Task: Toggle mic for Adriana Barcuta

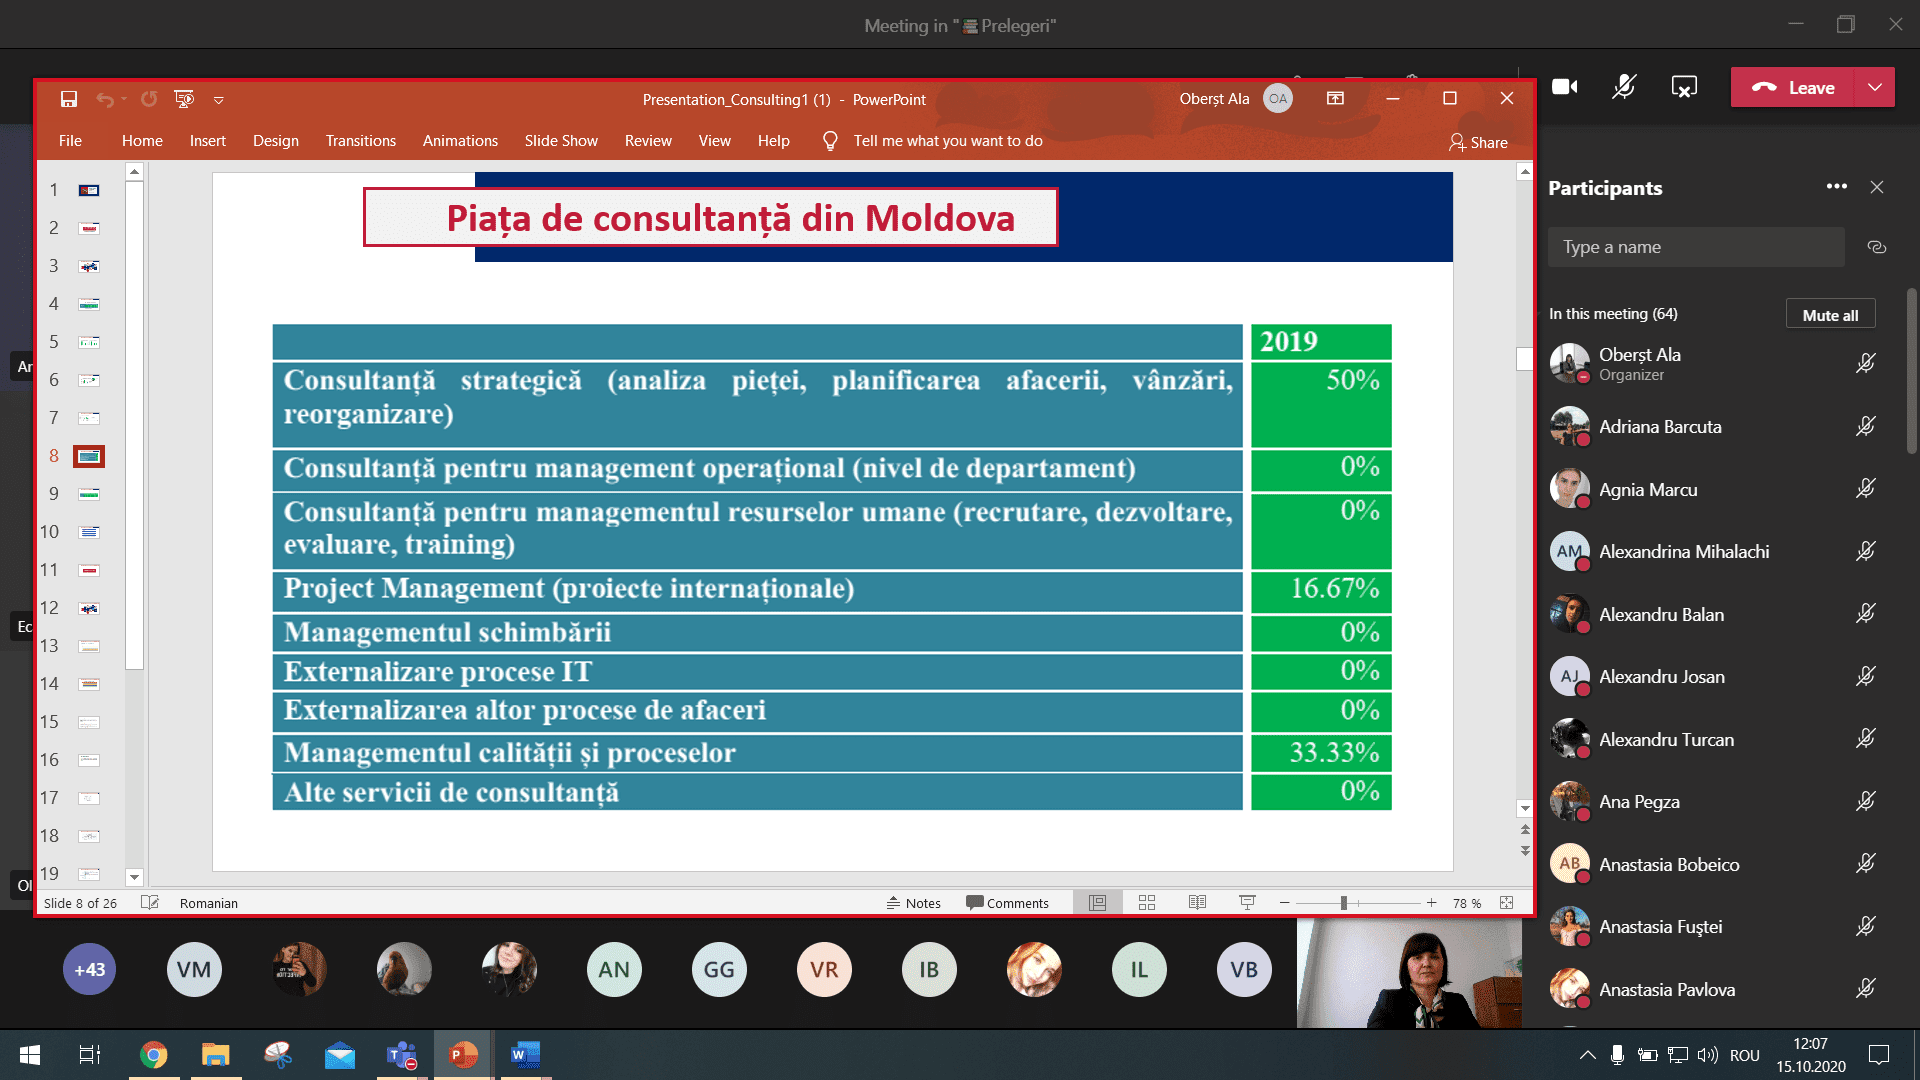Action: 1865,427
